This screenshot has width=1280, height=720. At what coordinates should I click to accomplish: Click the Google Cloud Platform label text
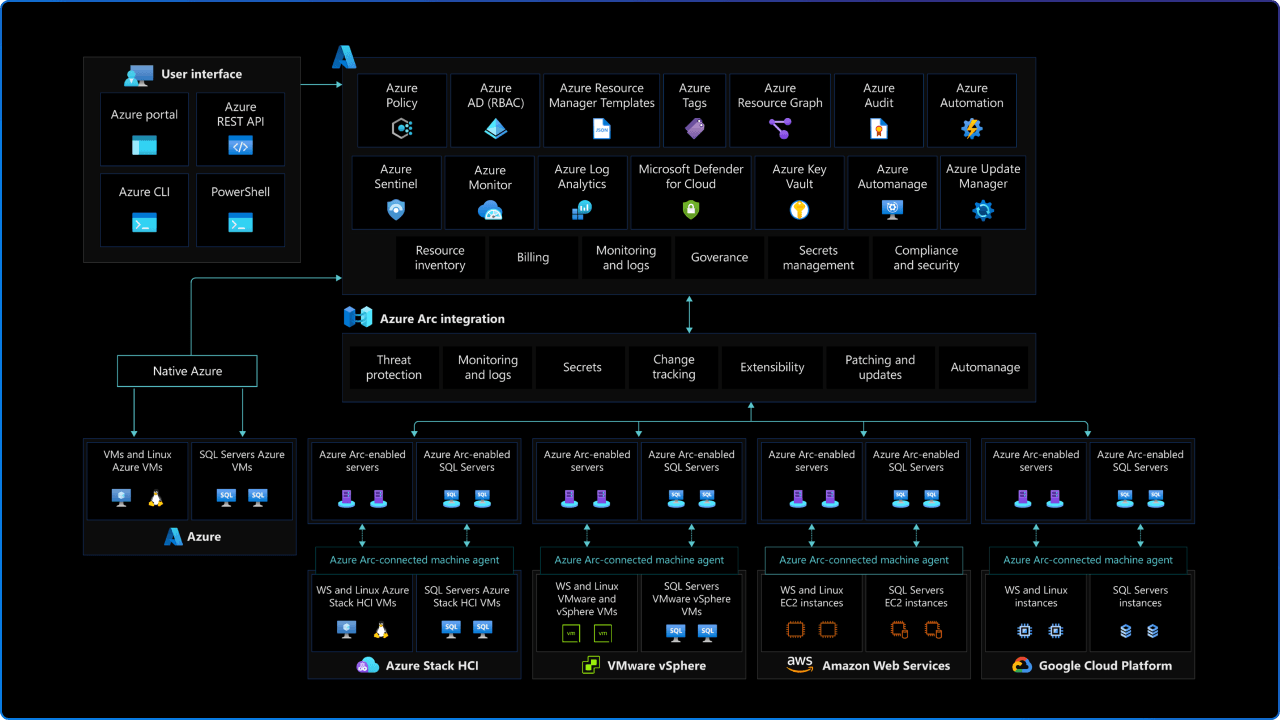coord(1105,666)
